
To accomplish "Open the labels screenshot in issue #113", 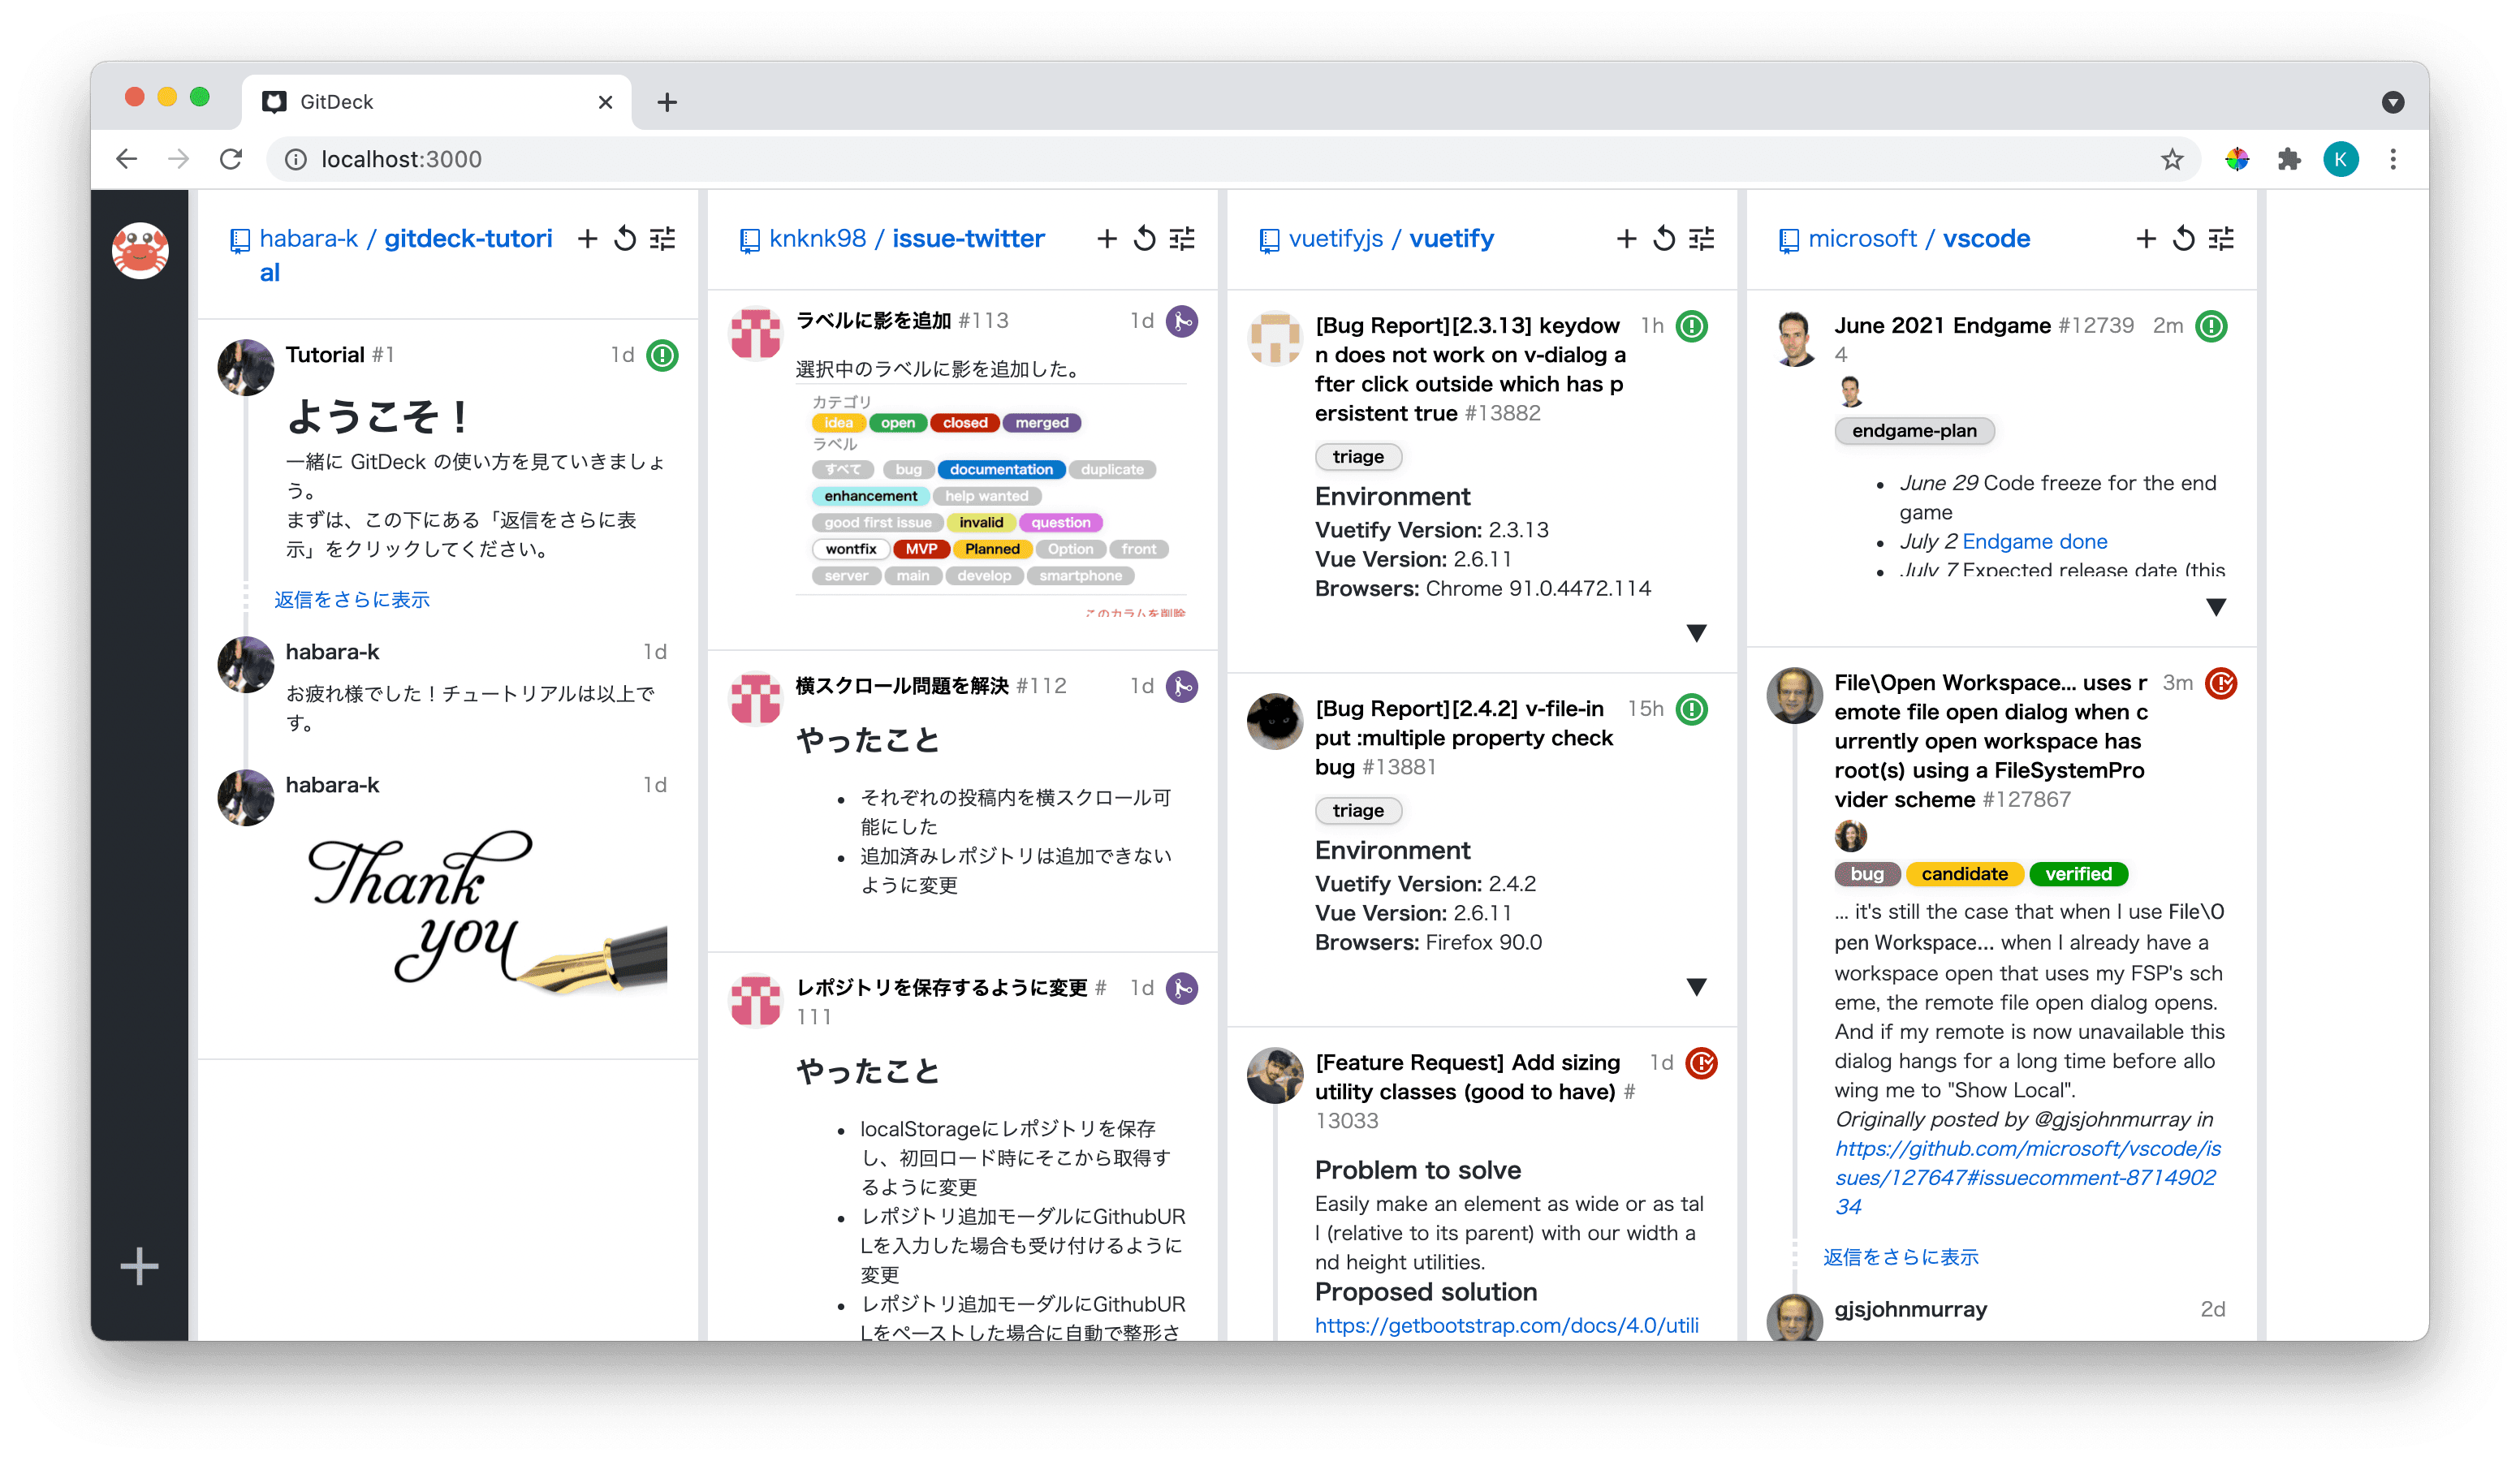I will point(991,500).
